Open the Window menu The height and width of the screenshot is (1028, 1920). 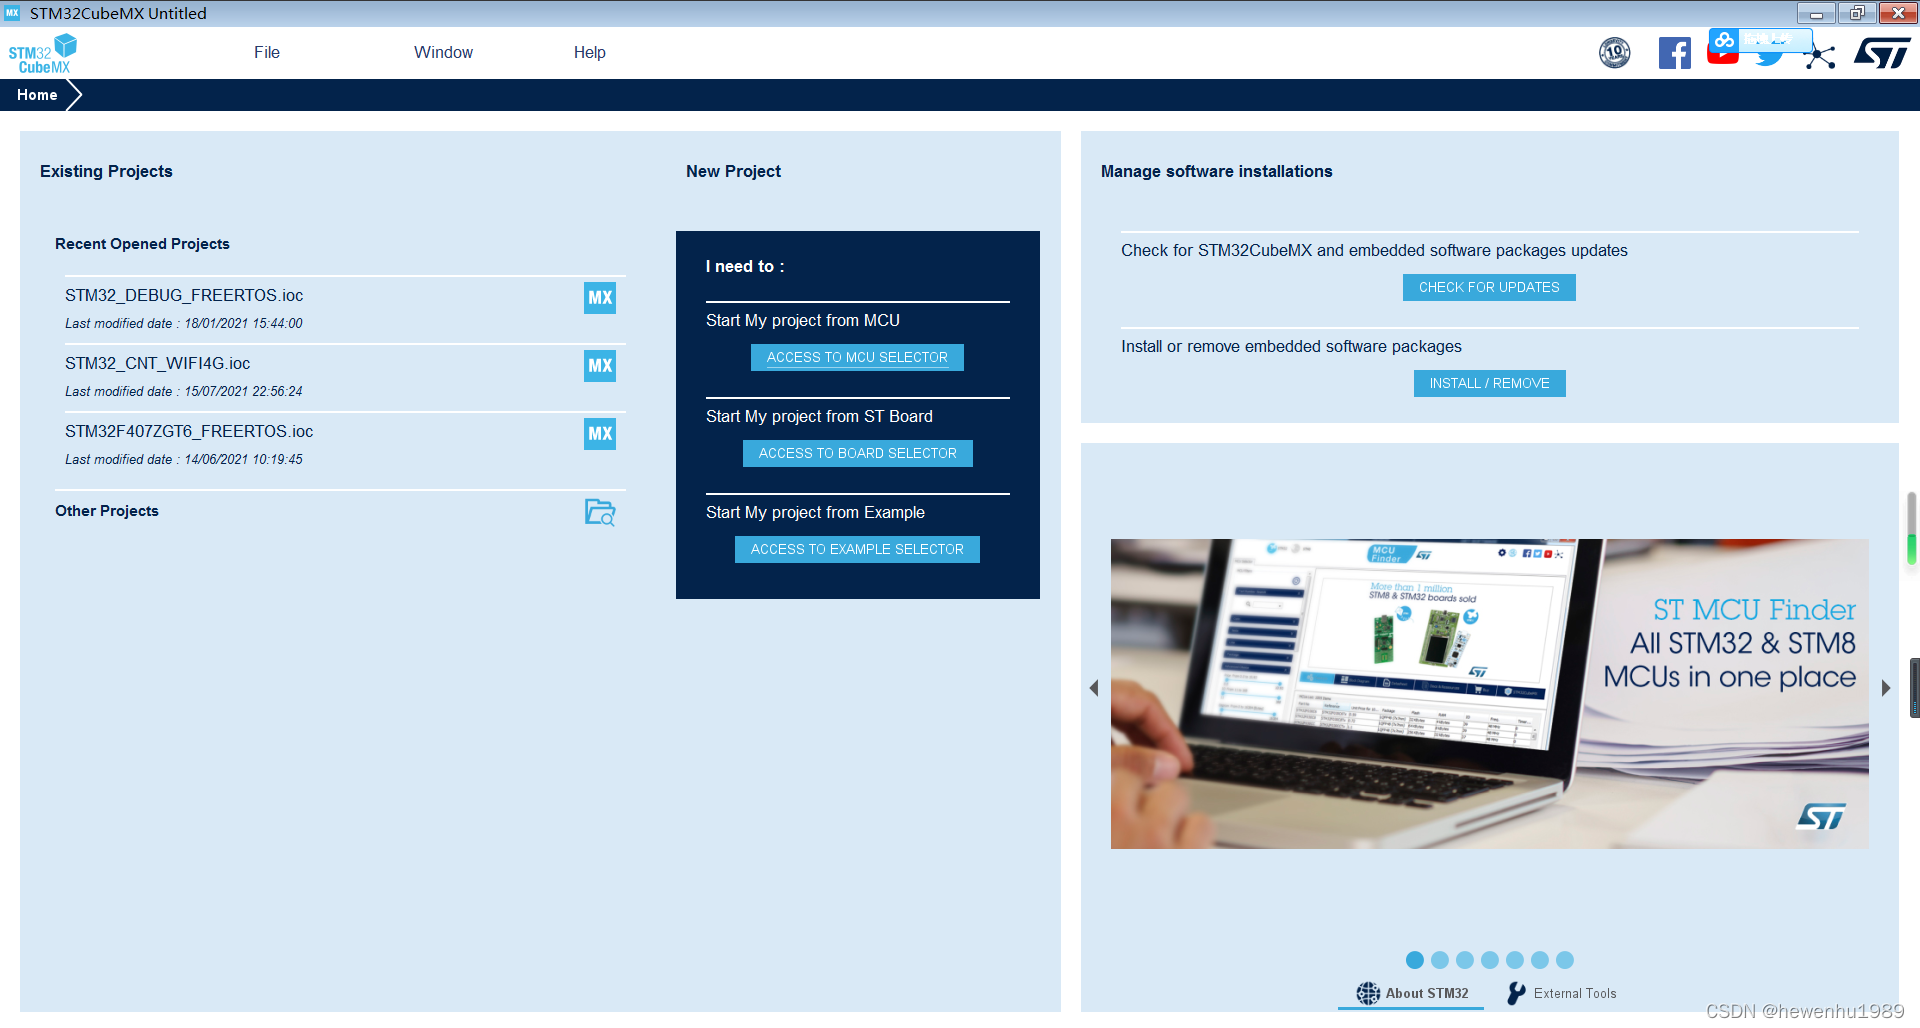pyautogui.click(x=443, y=52)
